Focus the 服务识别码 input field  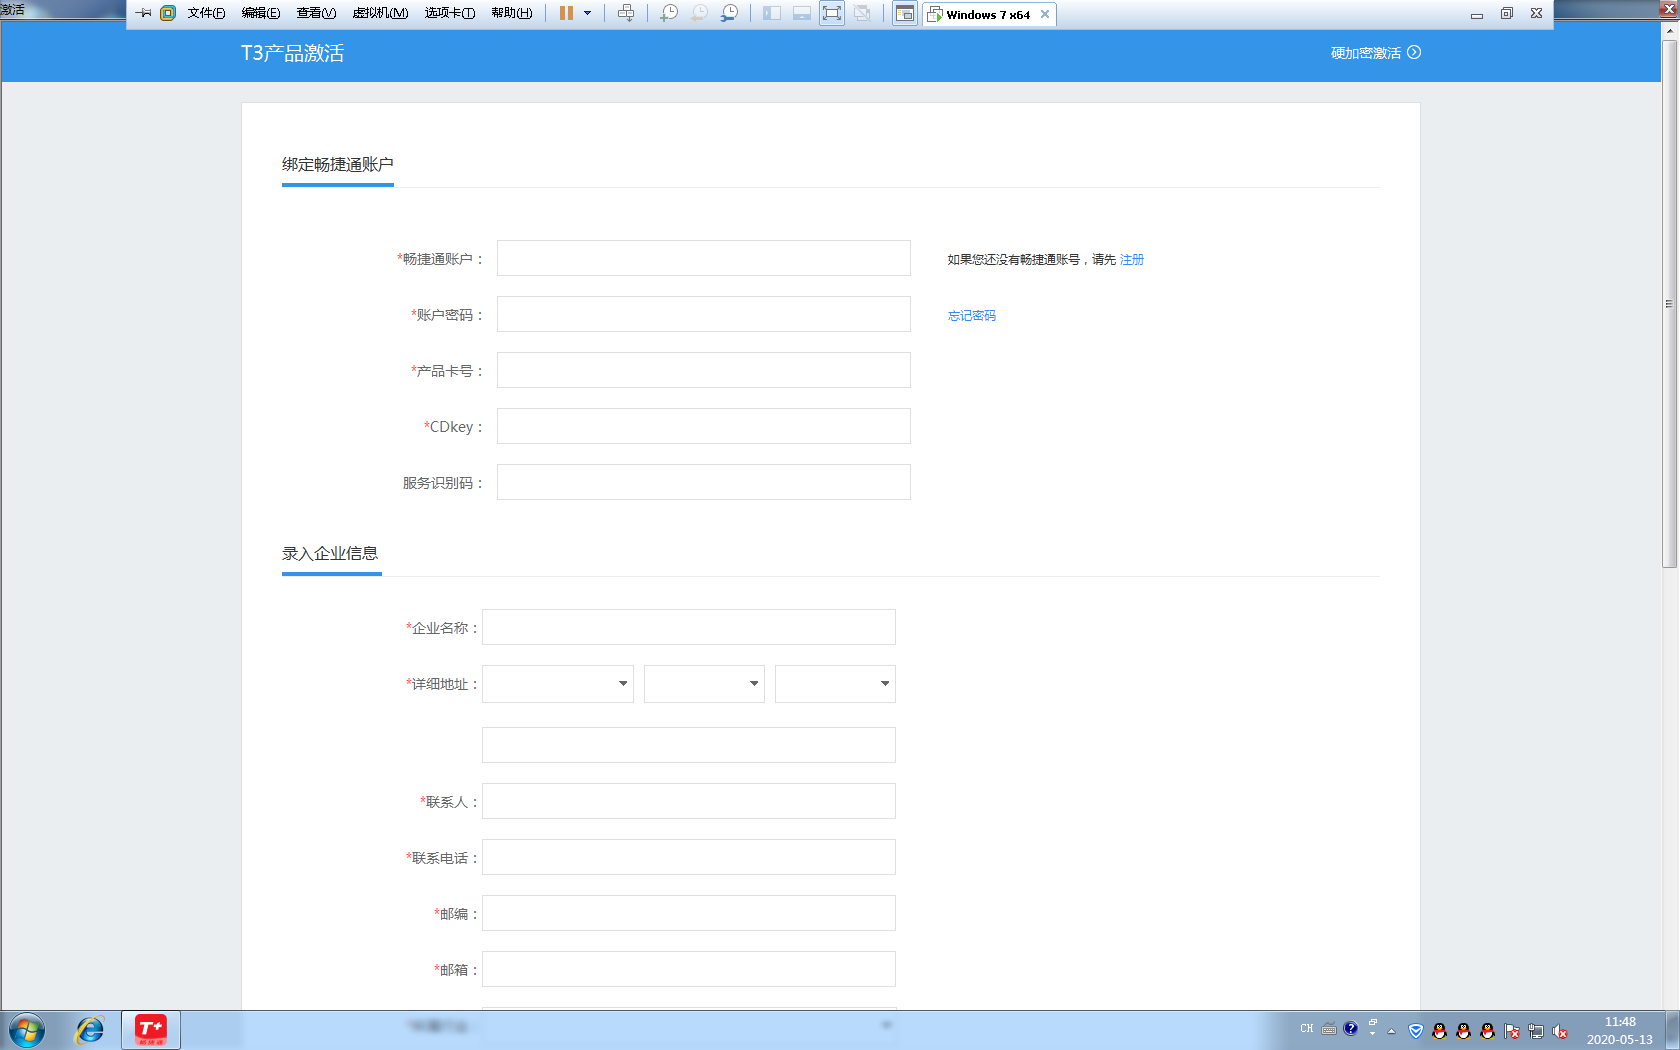(x=704, y=482)
